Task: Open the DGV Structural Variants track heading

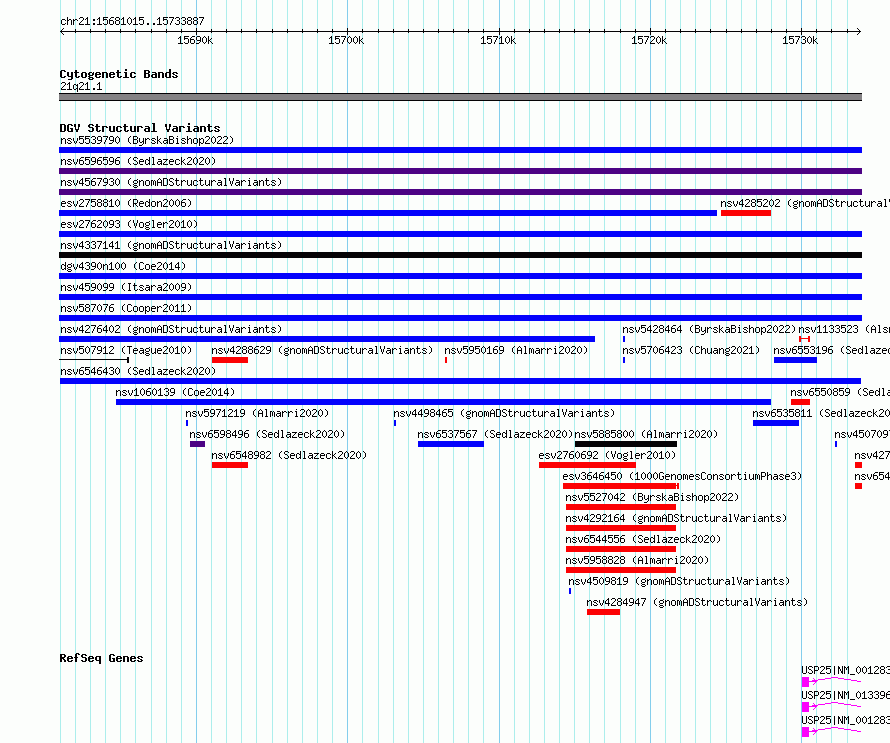Action: [x=140, y=128]
